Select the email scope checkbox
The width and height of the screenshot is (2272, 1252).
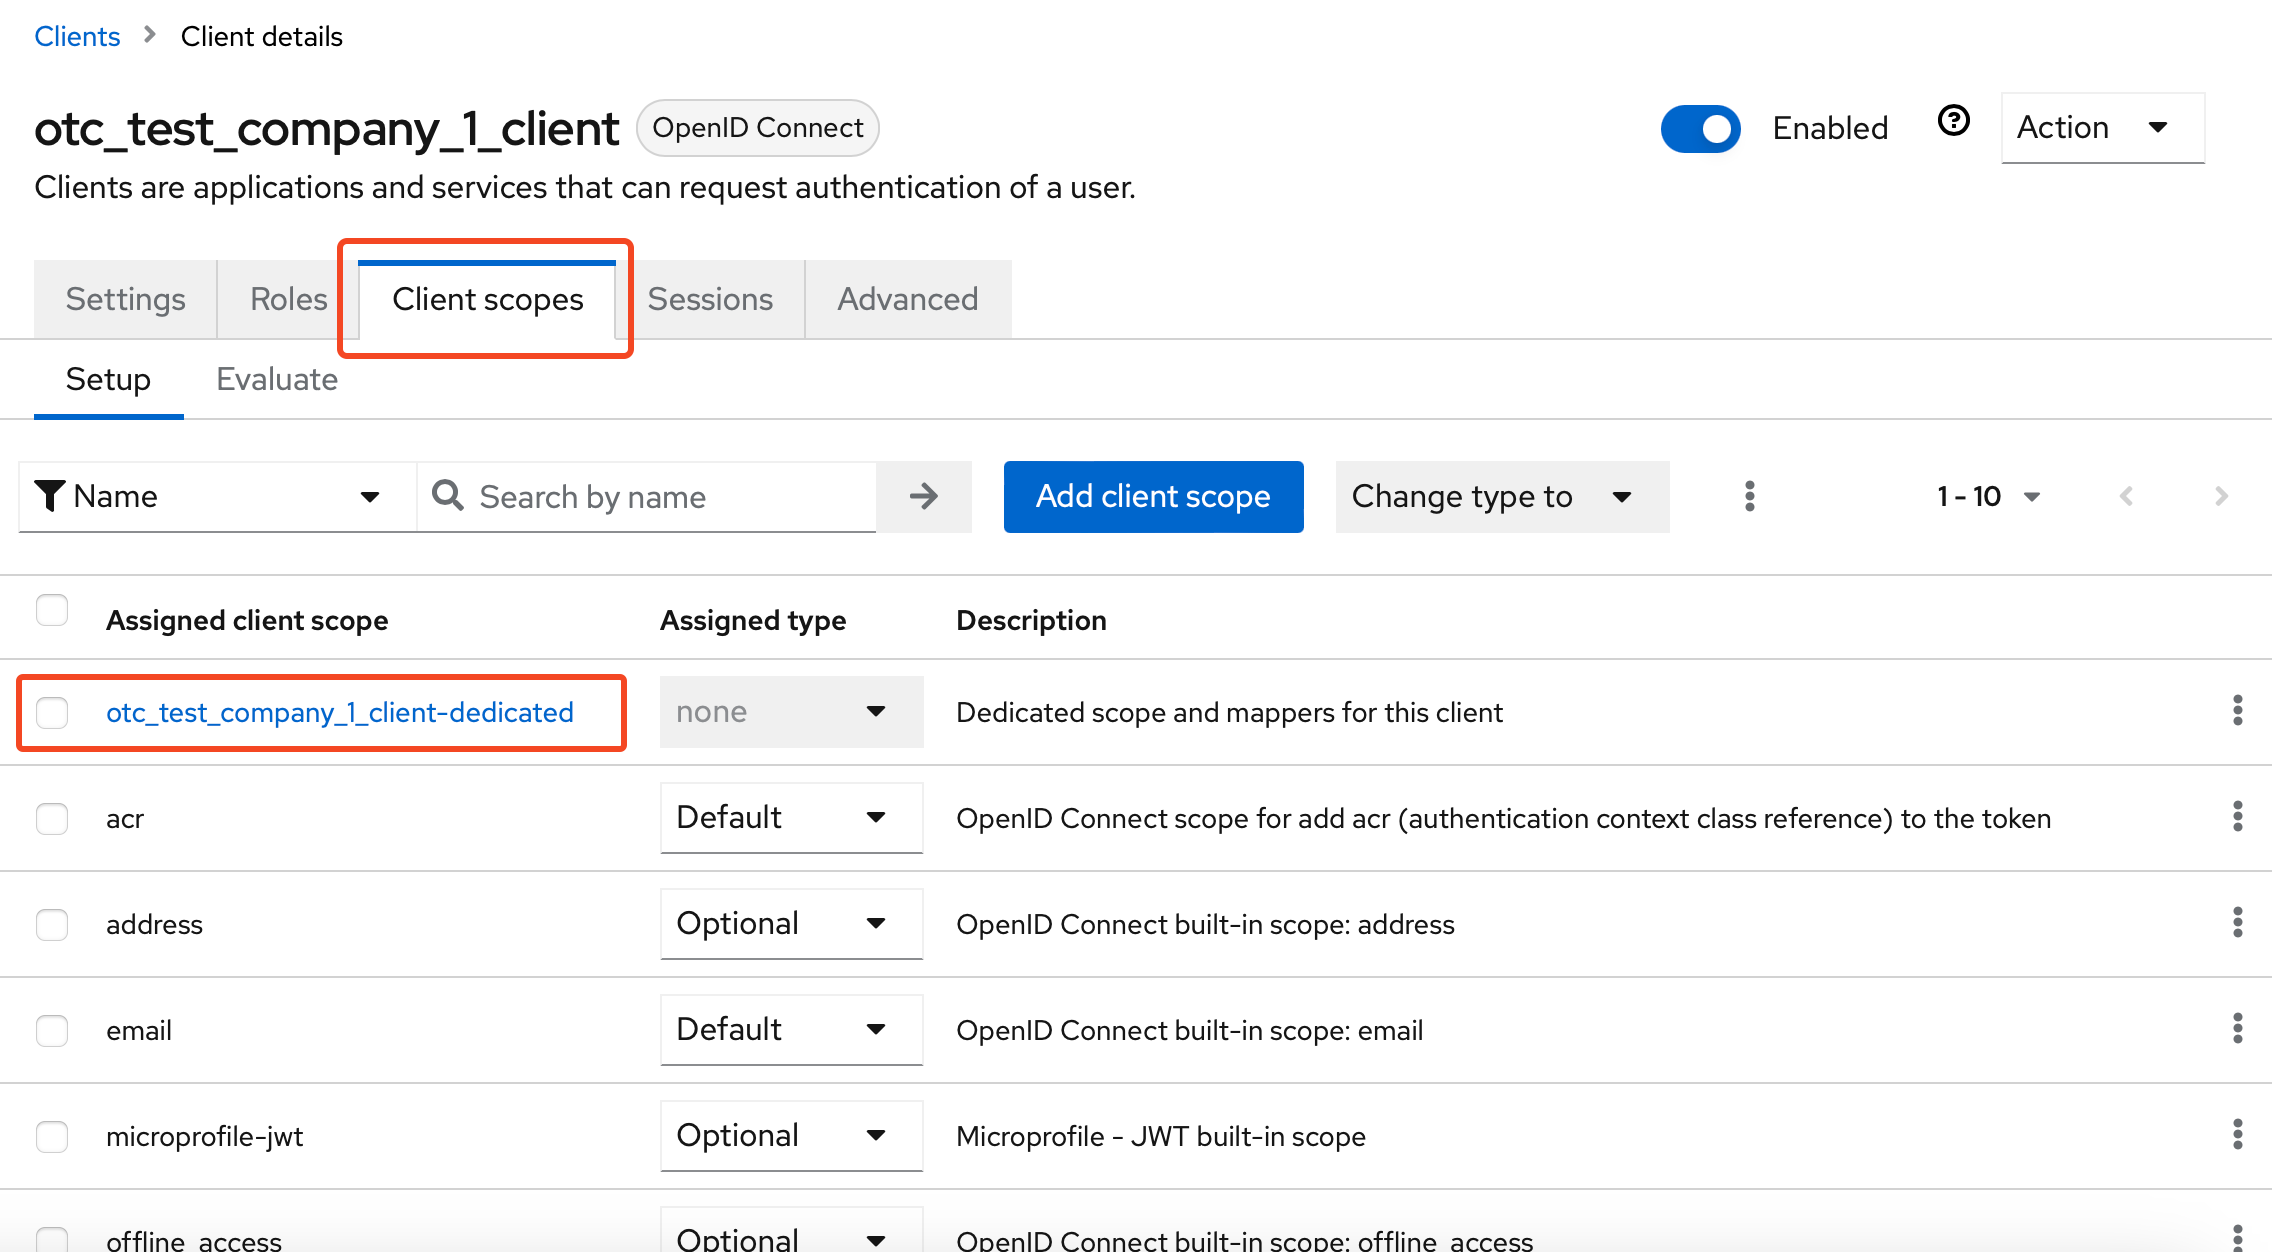[x=52, y=1030]
